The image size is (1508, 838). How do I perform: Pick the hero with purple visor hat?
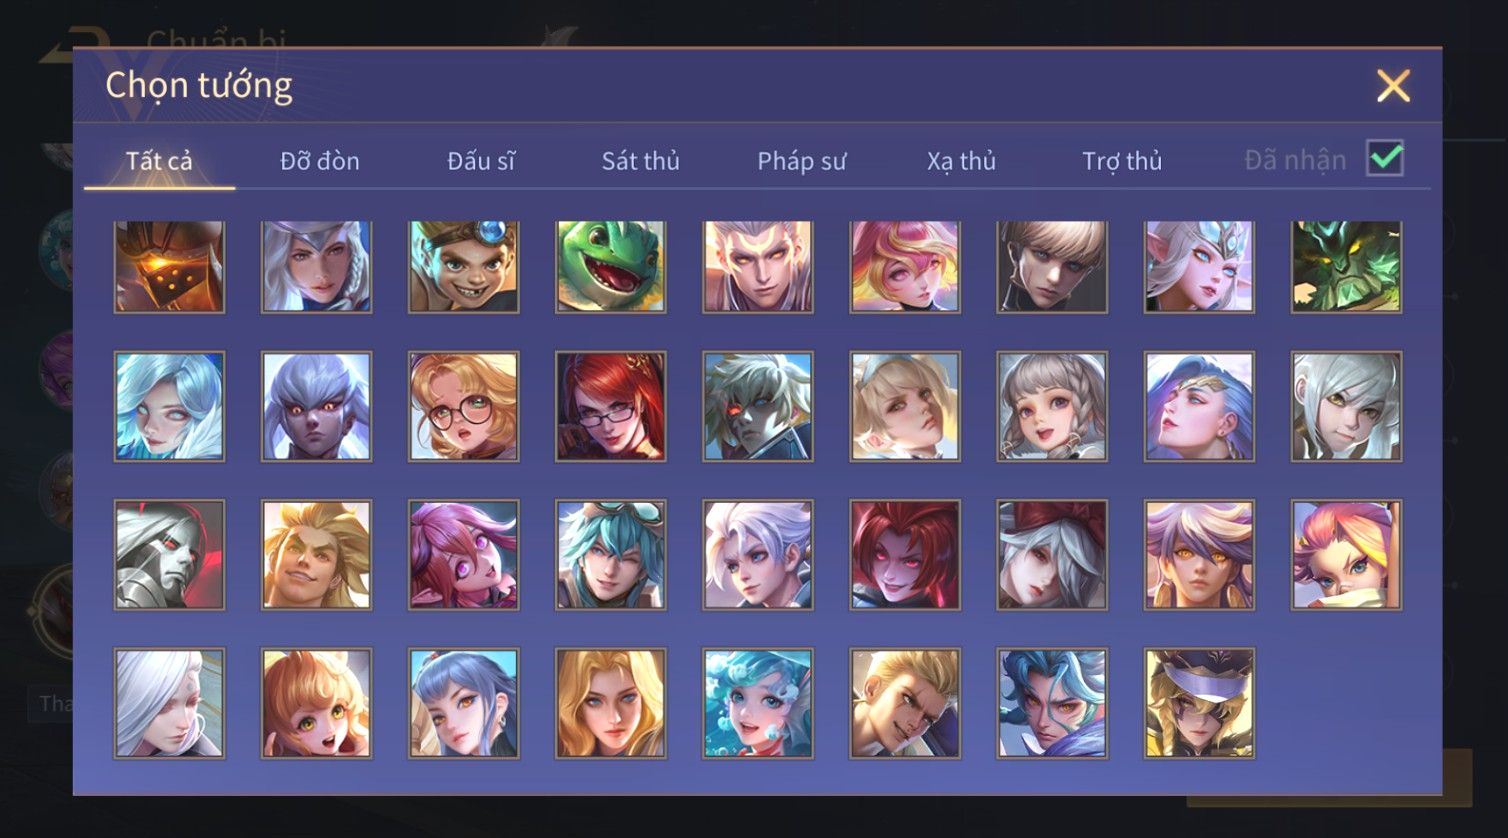[x=1199, y=703]
